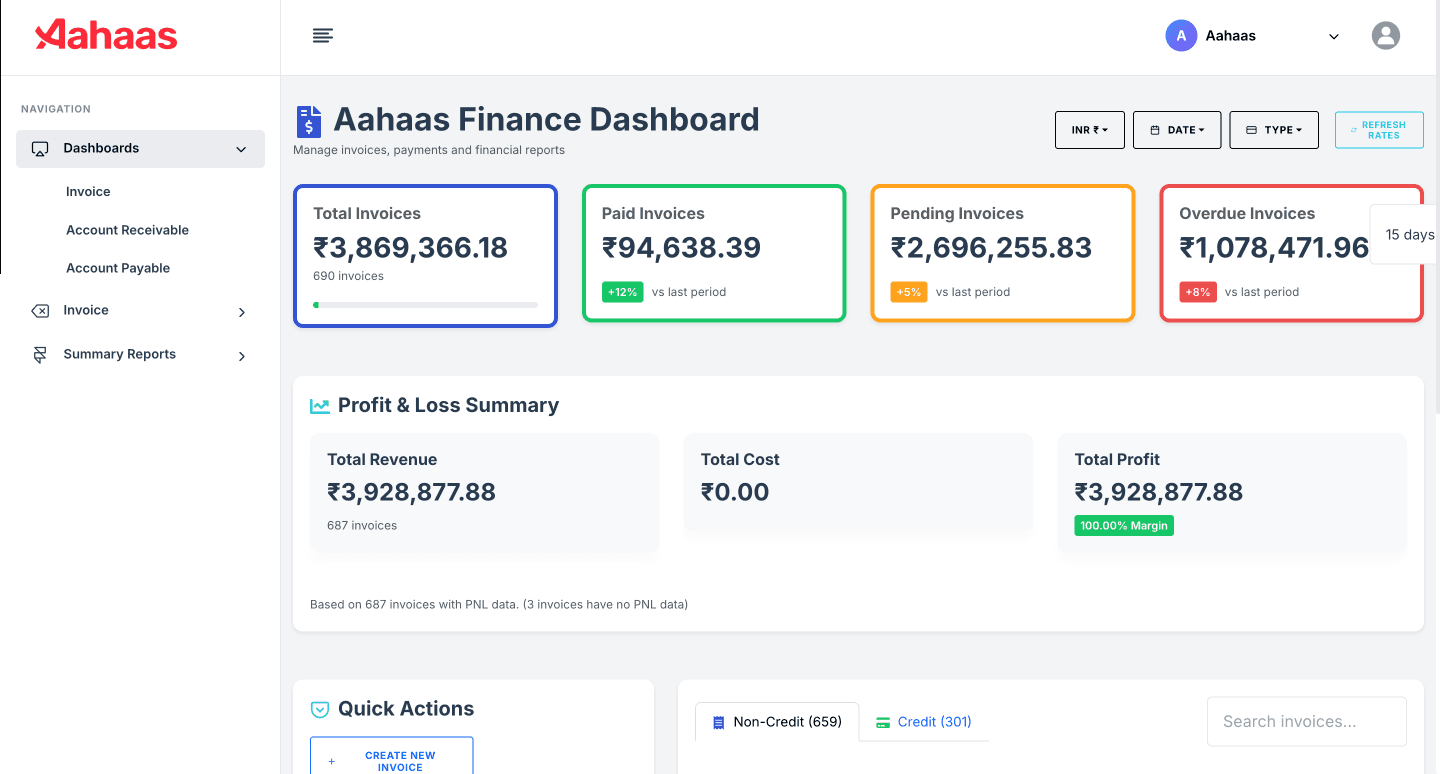Switch to the Non-Credit invoices tab
The height and width of the screenshot is (774, 1440).
pos(776,721)
